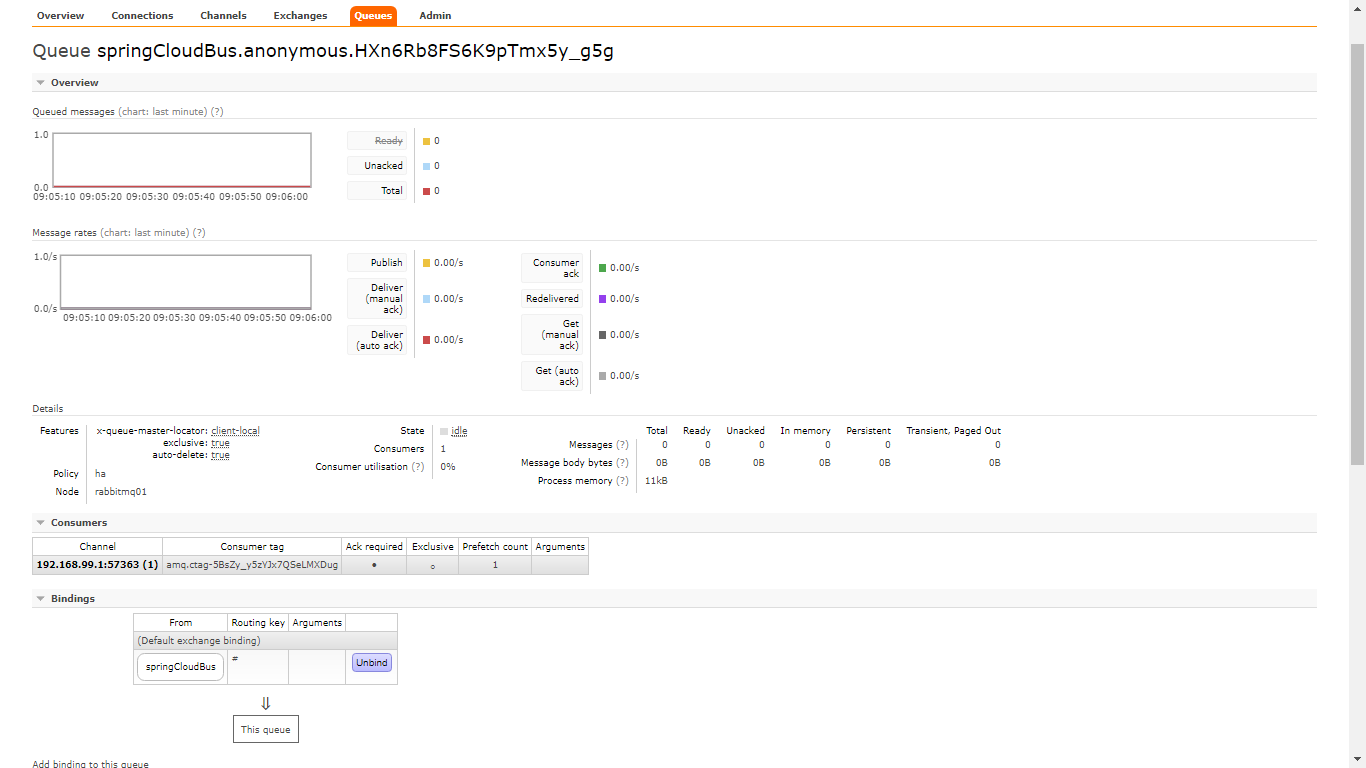Click the This queue box

[x=266, y=730]
